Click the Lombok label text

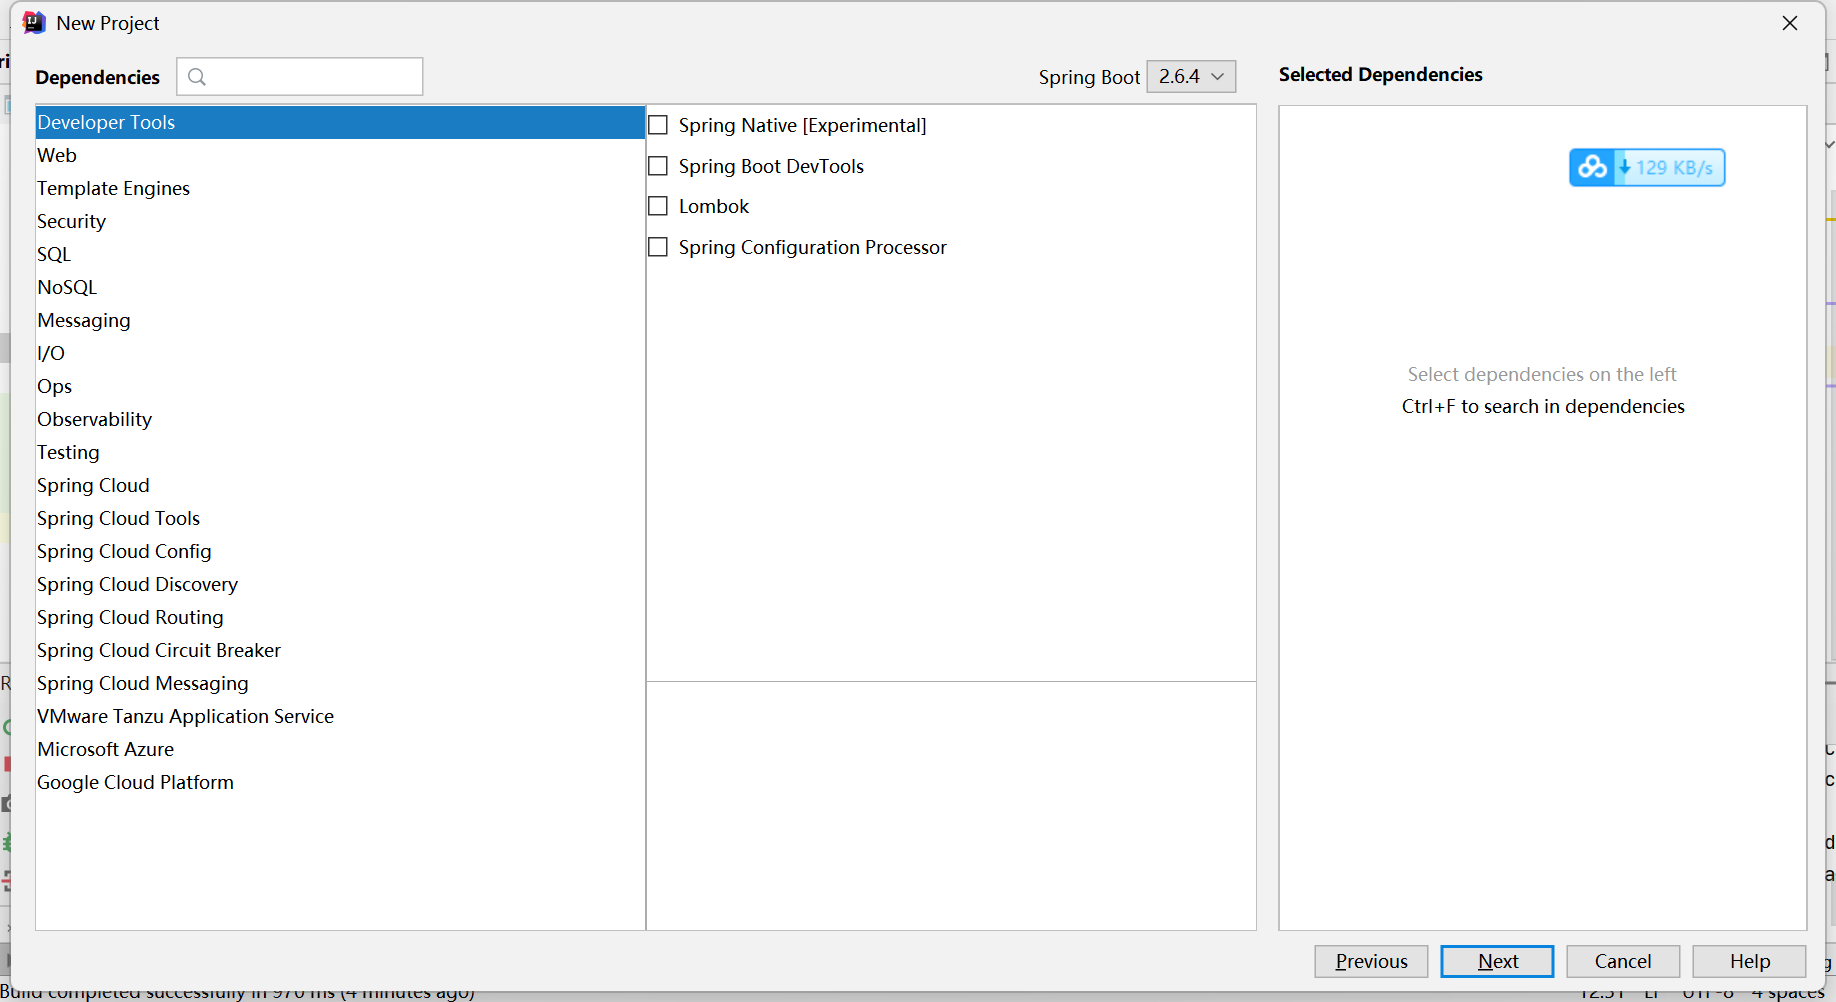pos(714,206)
